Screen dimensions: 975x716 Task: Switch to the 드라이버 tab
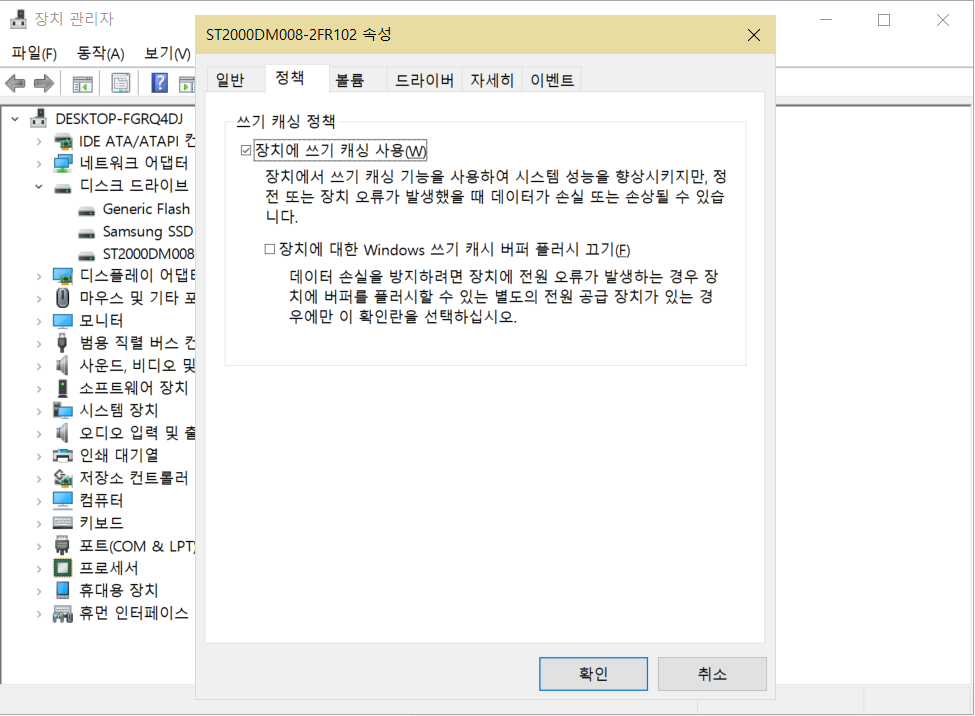click(423, 79)
